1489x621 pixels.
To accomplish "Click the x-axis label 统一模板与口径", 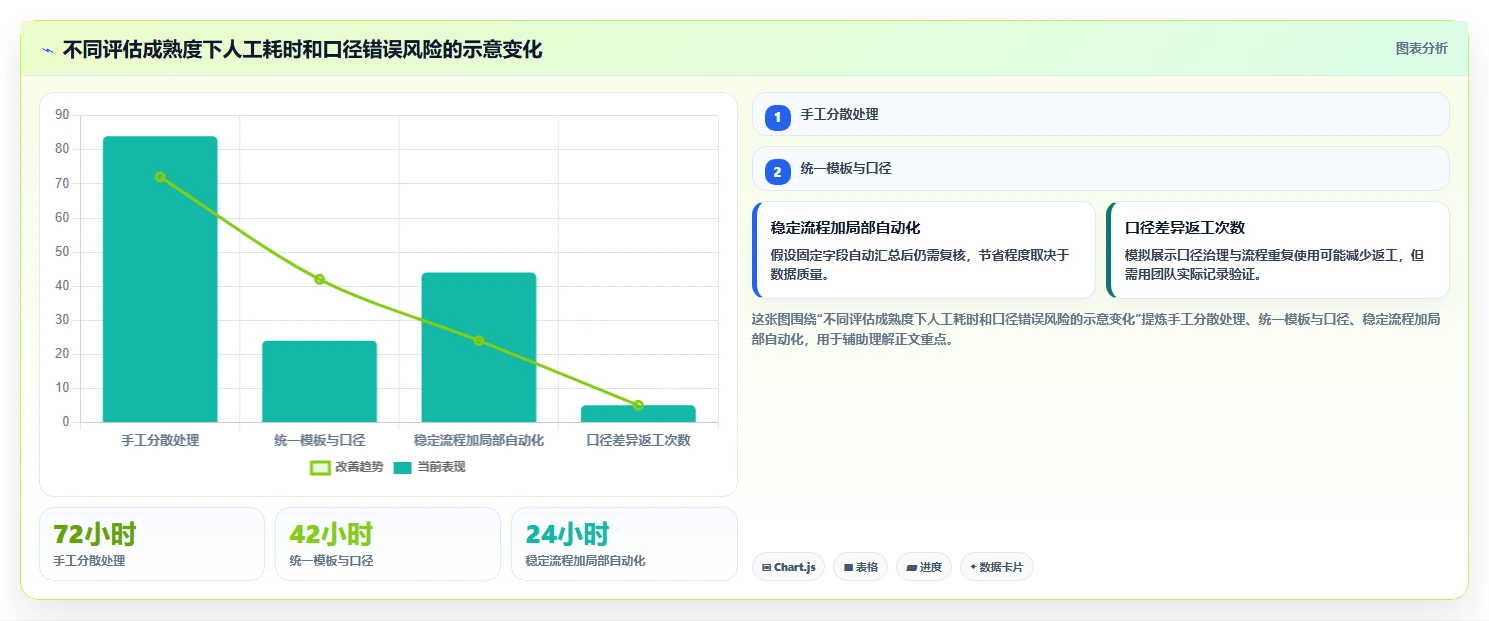I will [319, 440].
